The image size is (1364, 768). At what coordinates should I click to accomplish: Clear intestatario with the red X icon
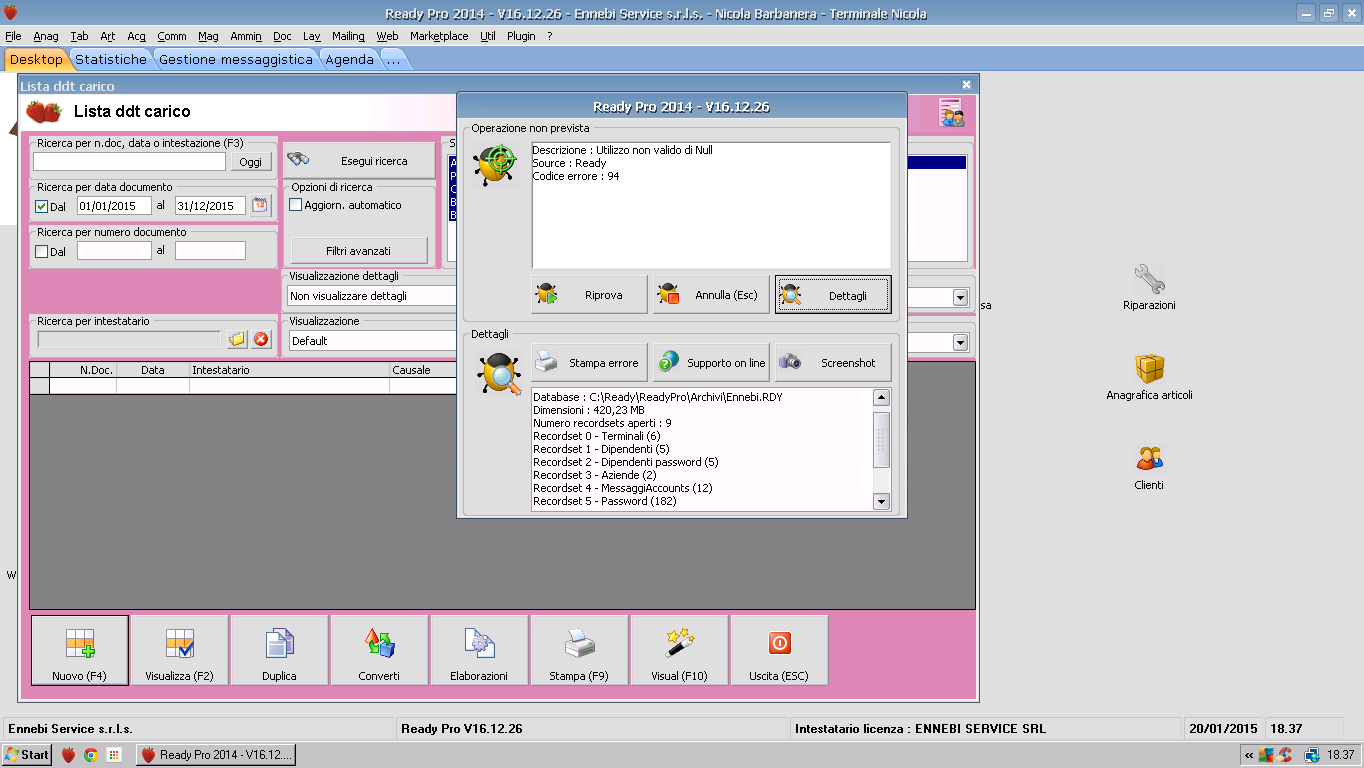[261, 339]
